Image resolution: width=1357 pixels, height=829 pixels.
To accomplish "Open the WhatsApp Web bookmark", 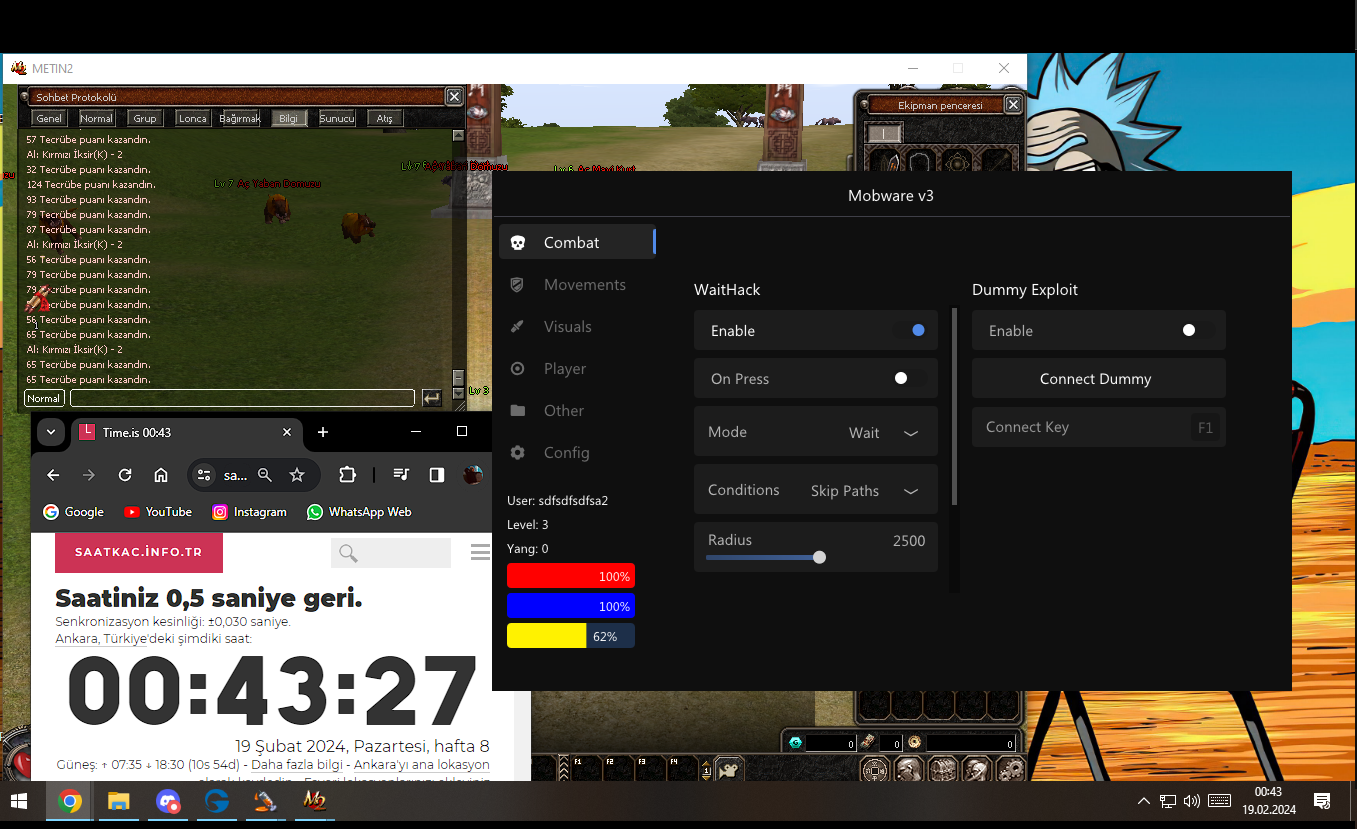I will pyautogui.click(x=359, y=512).
